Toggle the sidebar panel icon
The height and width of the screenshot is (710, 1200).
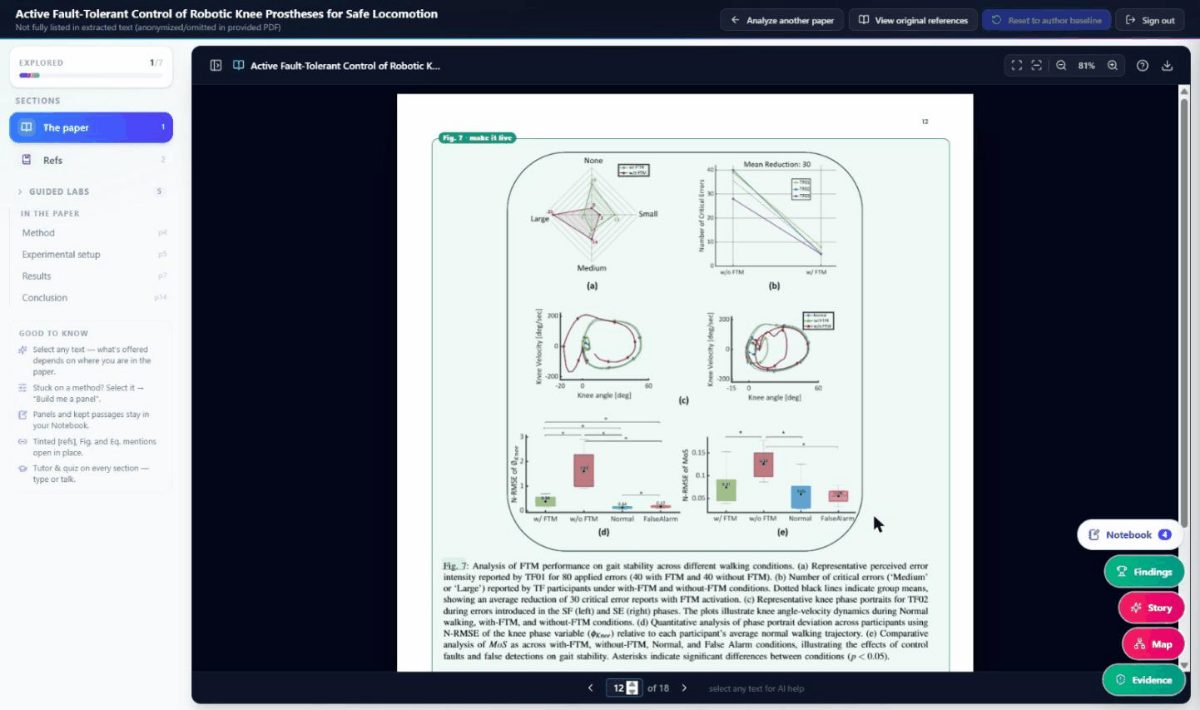coord(215,66)
